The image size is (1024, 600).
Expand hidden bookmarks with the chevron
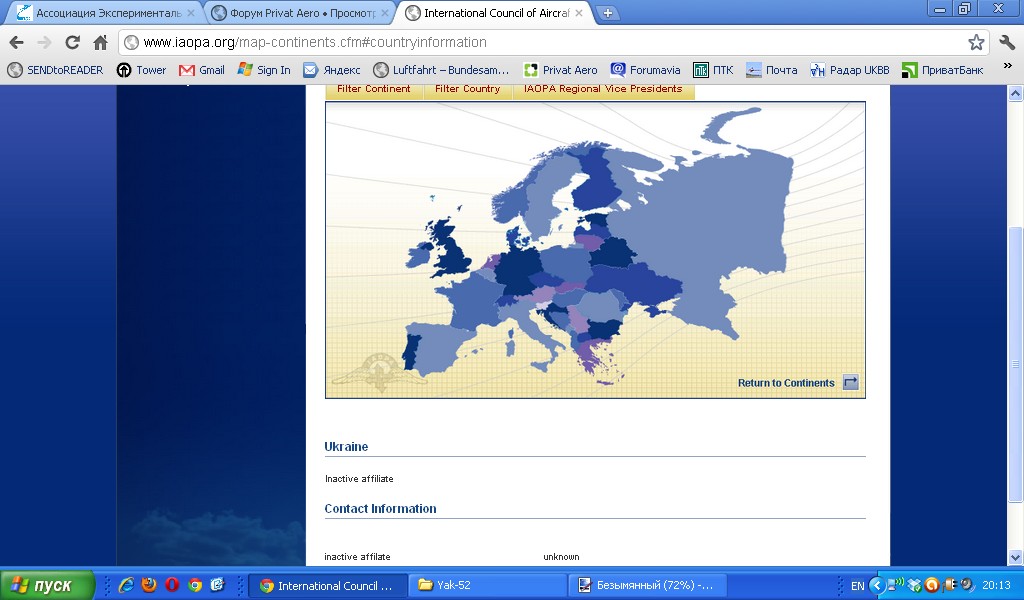pyautogui.click(x=1007, y=69)
